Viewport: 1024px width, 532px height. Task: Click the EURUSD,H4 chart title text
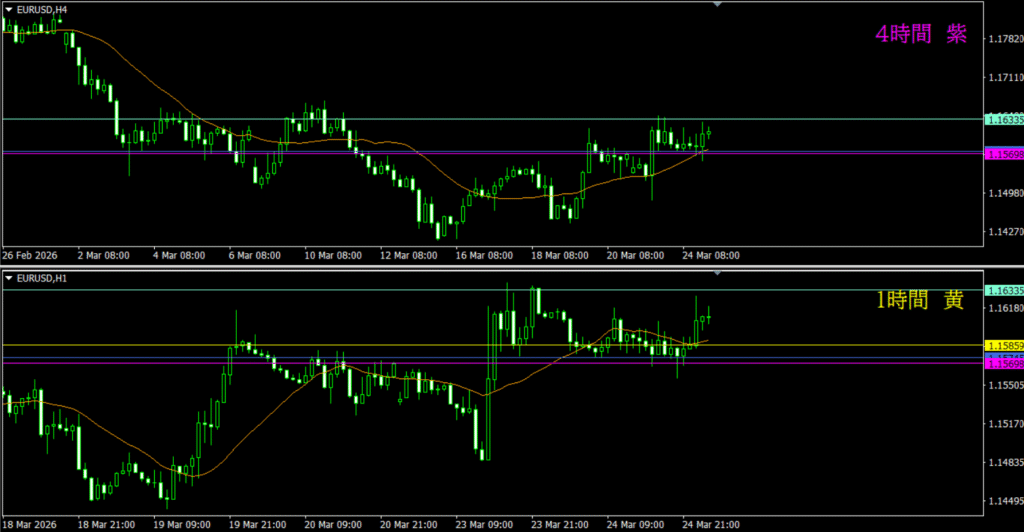tap(42, 9)
